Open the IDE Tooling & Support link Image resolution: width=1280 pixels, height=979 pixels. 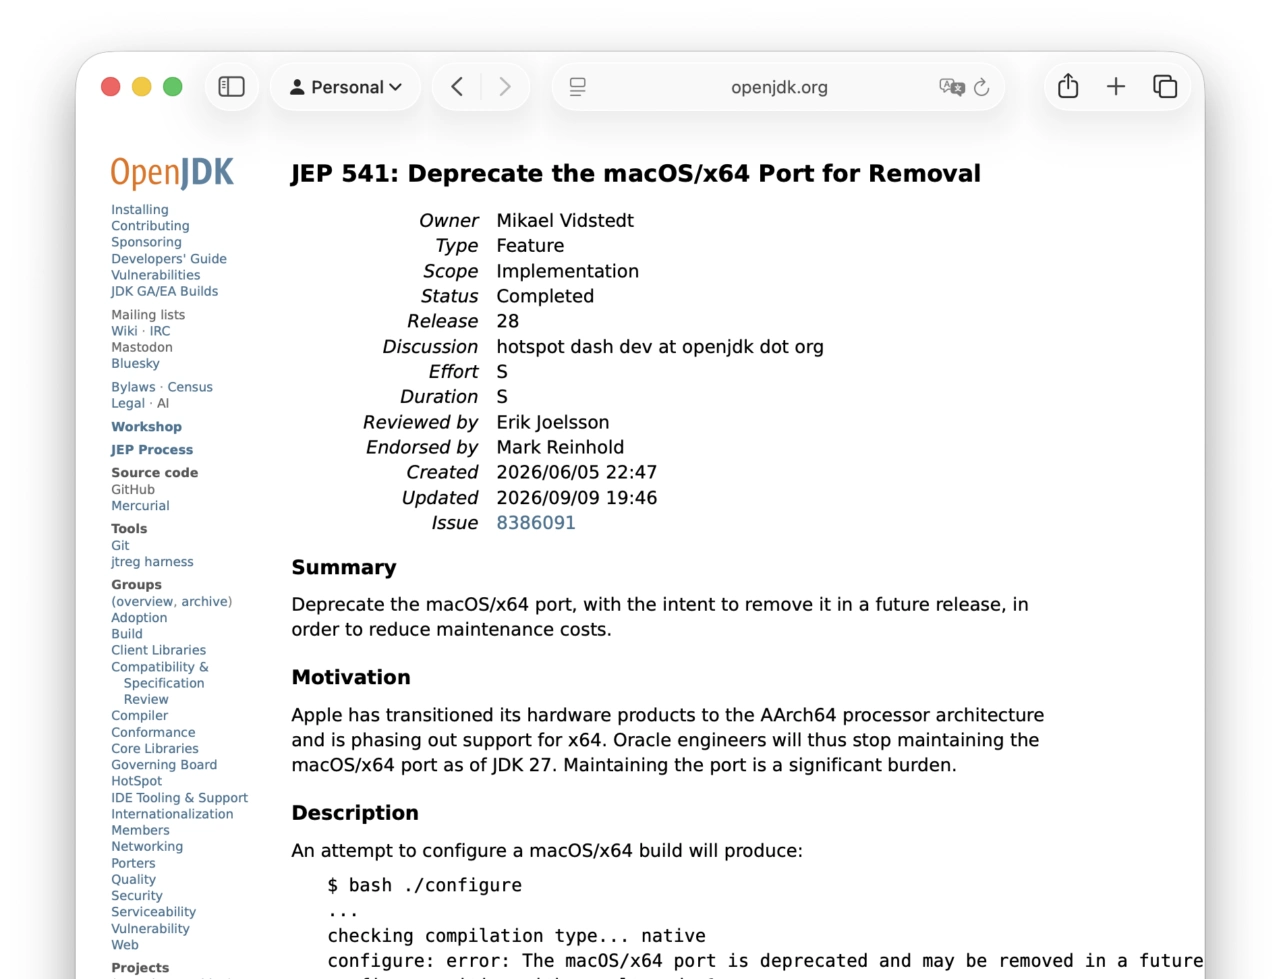coord(179,798)
